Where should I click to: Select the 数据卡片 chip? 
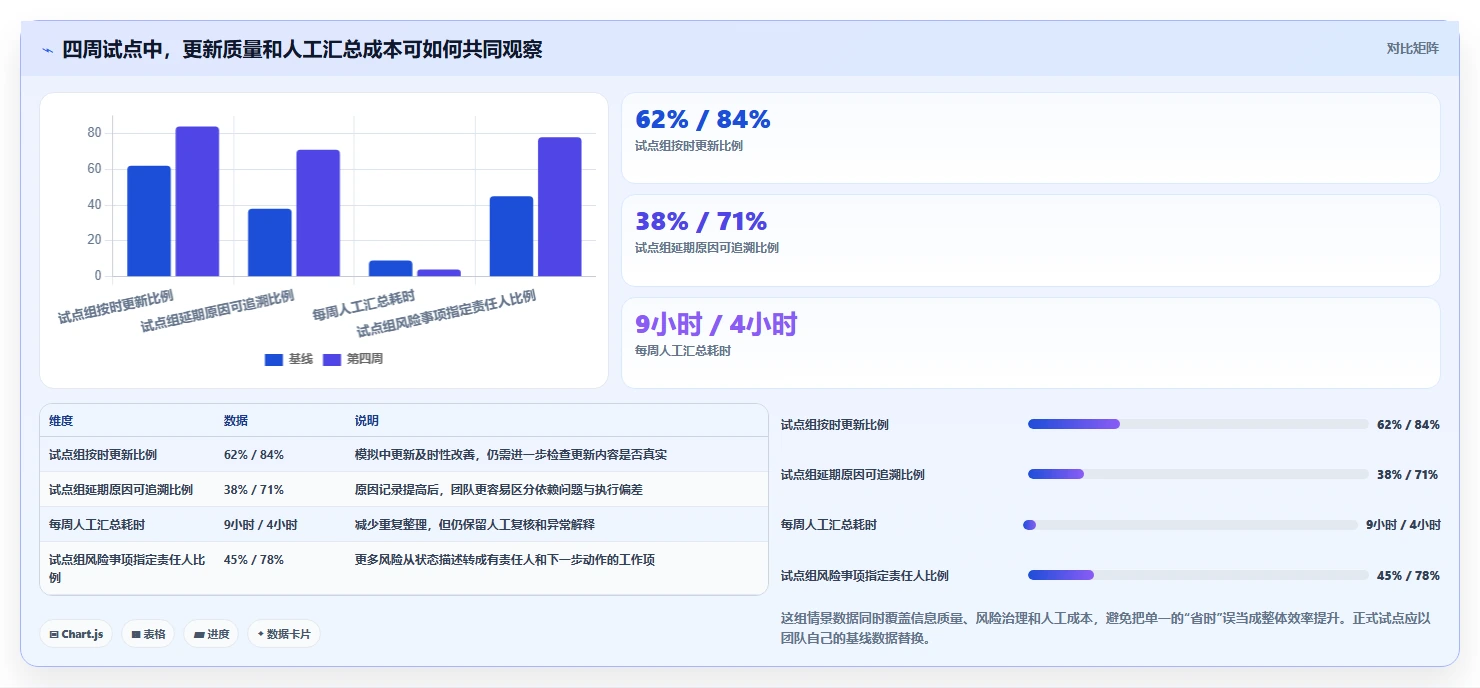pyautogui.click(x=284, y=634)
